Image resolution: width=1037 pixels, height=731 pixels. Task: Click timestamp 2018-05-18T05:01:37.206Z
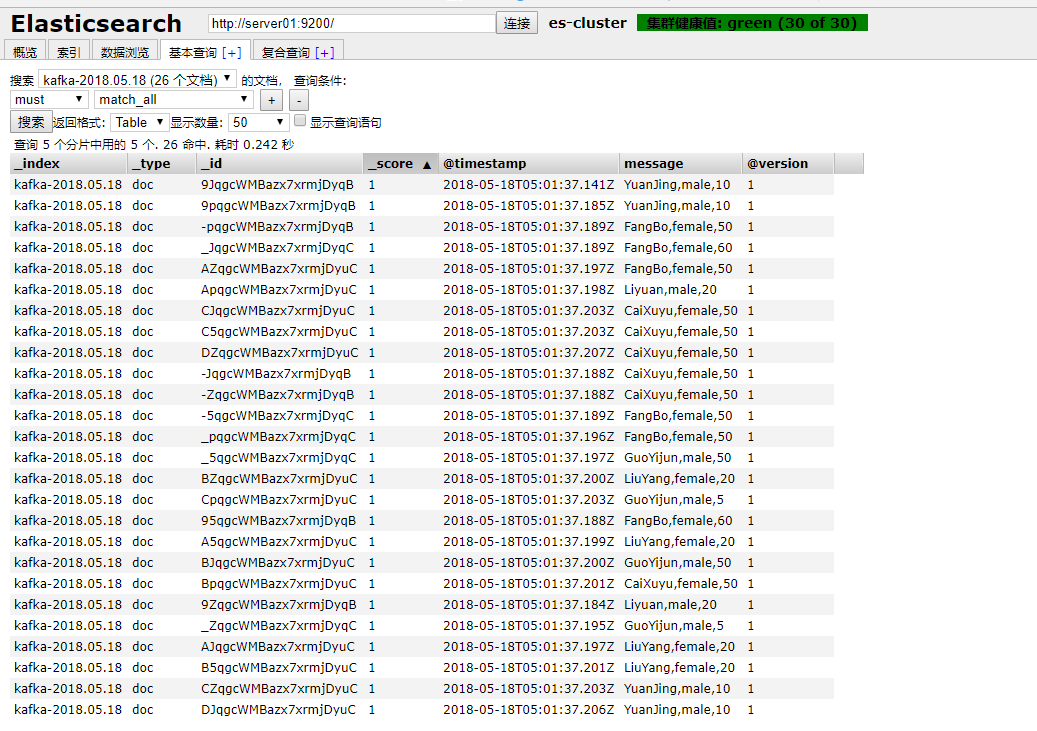(x=528, y=710)
